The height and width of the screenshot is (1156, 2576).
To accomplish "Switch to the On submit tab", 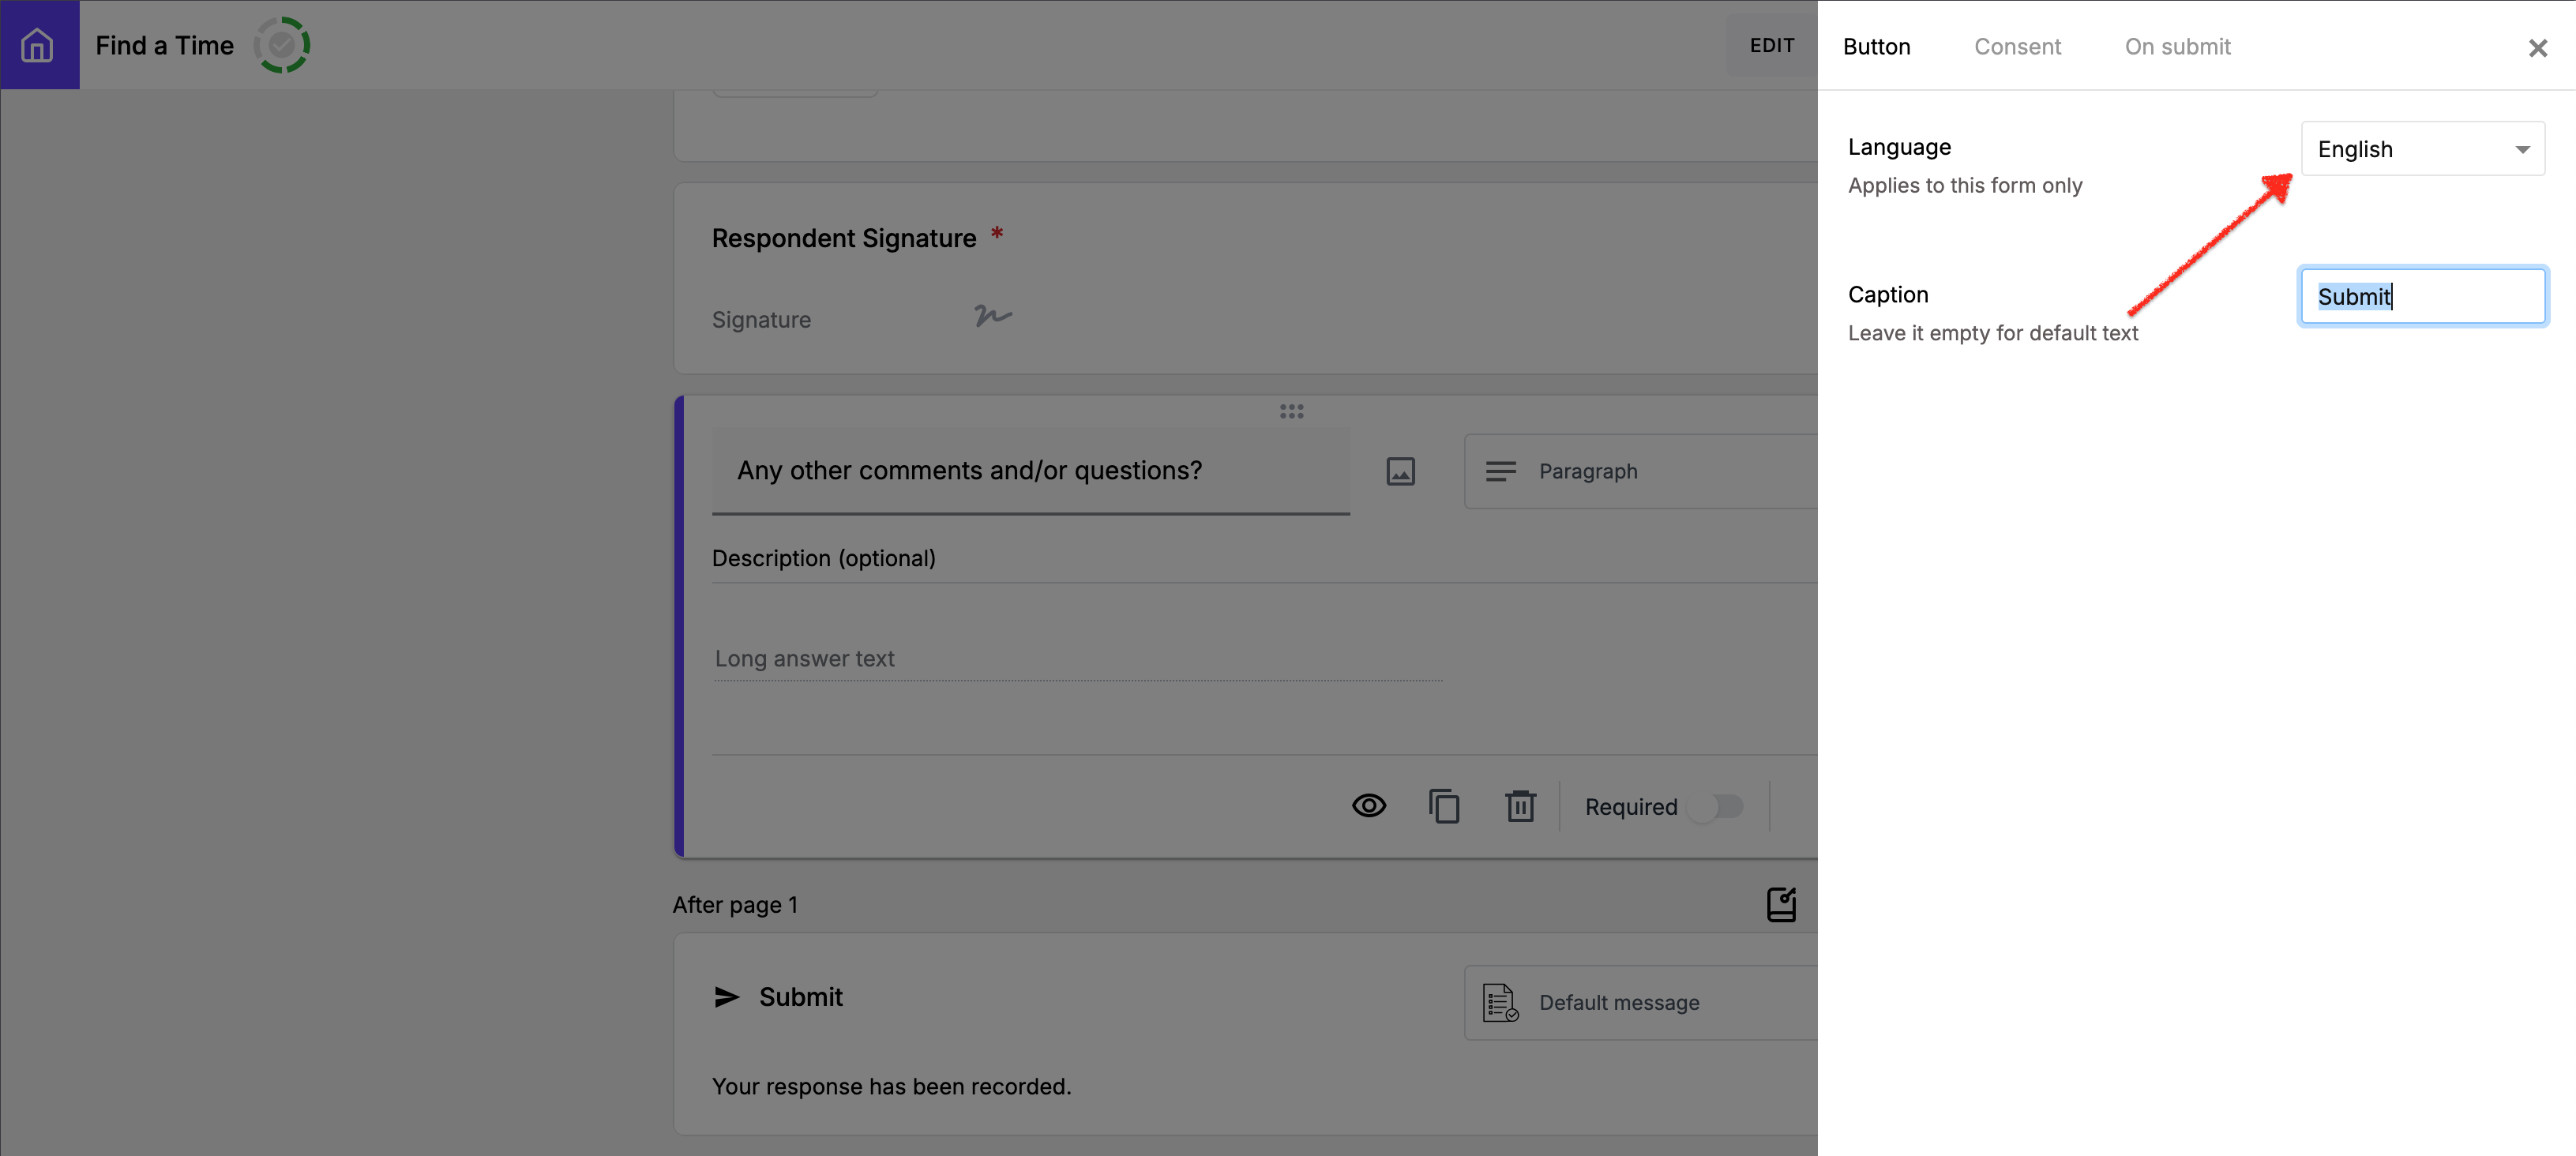I will pos(2177,47).
